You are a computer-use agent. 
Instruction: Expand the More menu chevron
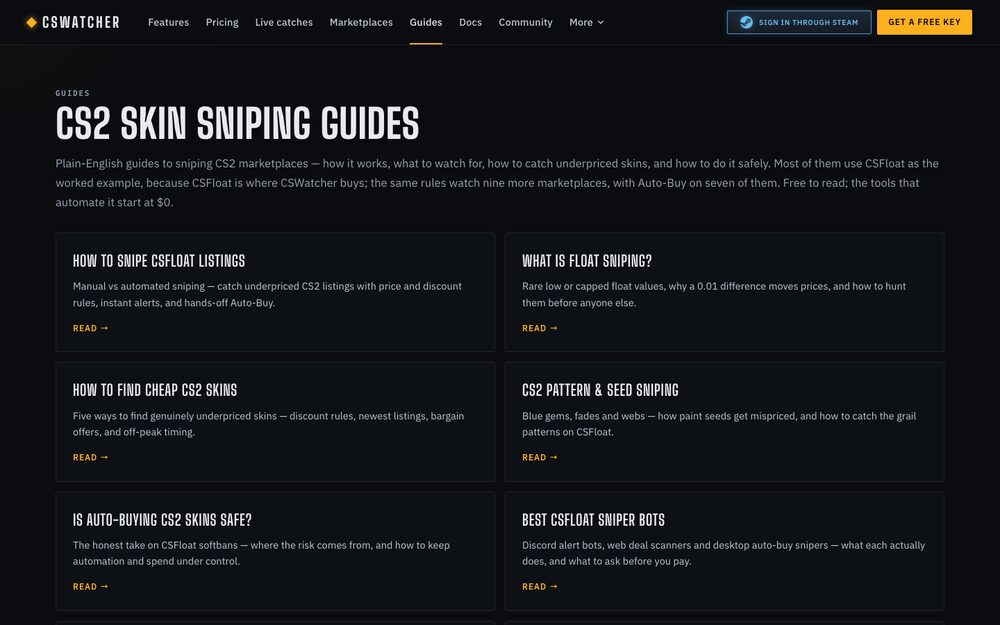click(x=600, y=22)
